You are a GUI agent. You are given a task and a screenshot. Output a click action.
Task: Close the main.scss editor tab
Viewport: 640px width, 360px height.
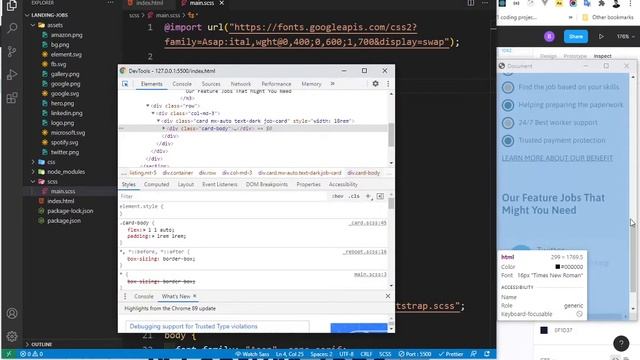click(222, 3)
